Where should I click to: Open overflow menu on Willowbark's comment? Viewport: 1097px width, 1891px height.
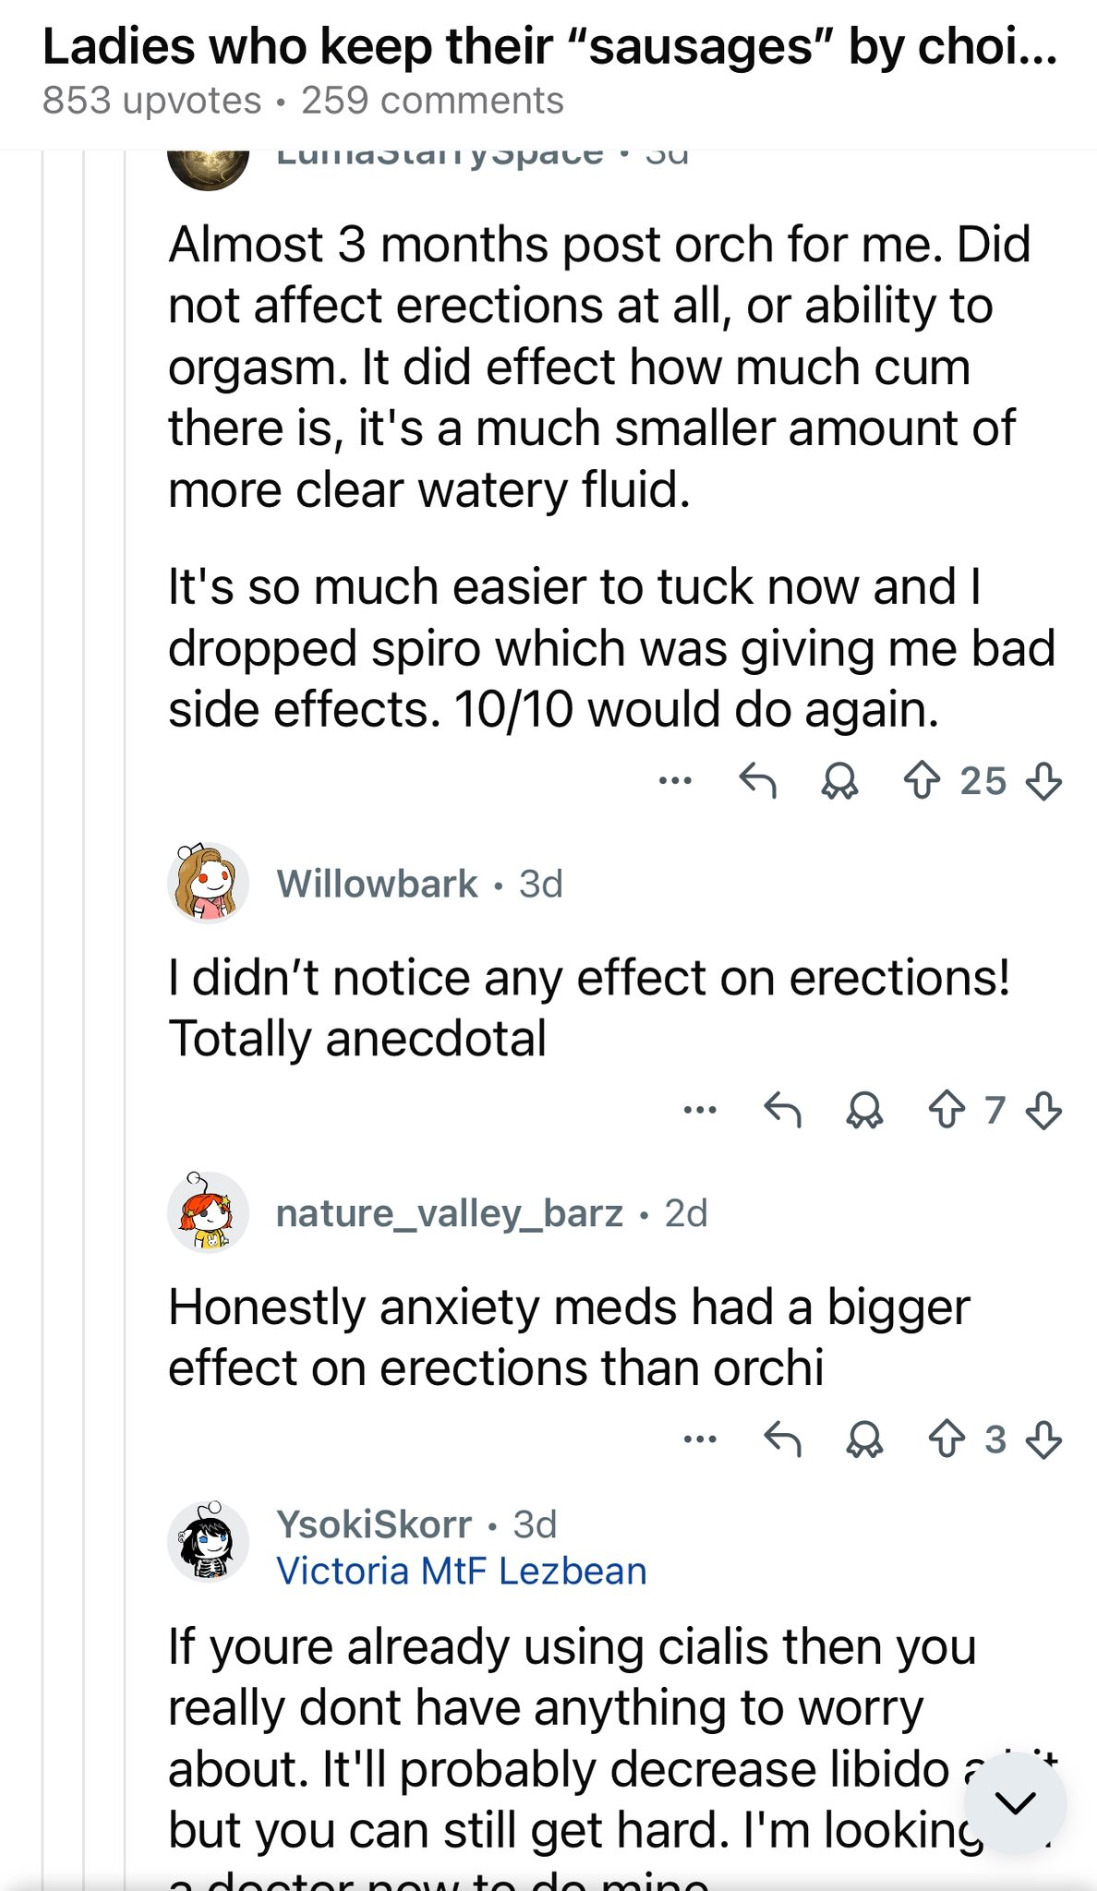point(700,1110)
